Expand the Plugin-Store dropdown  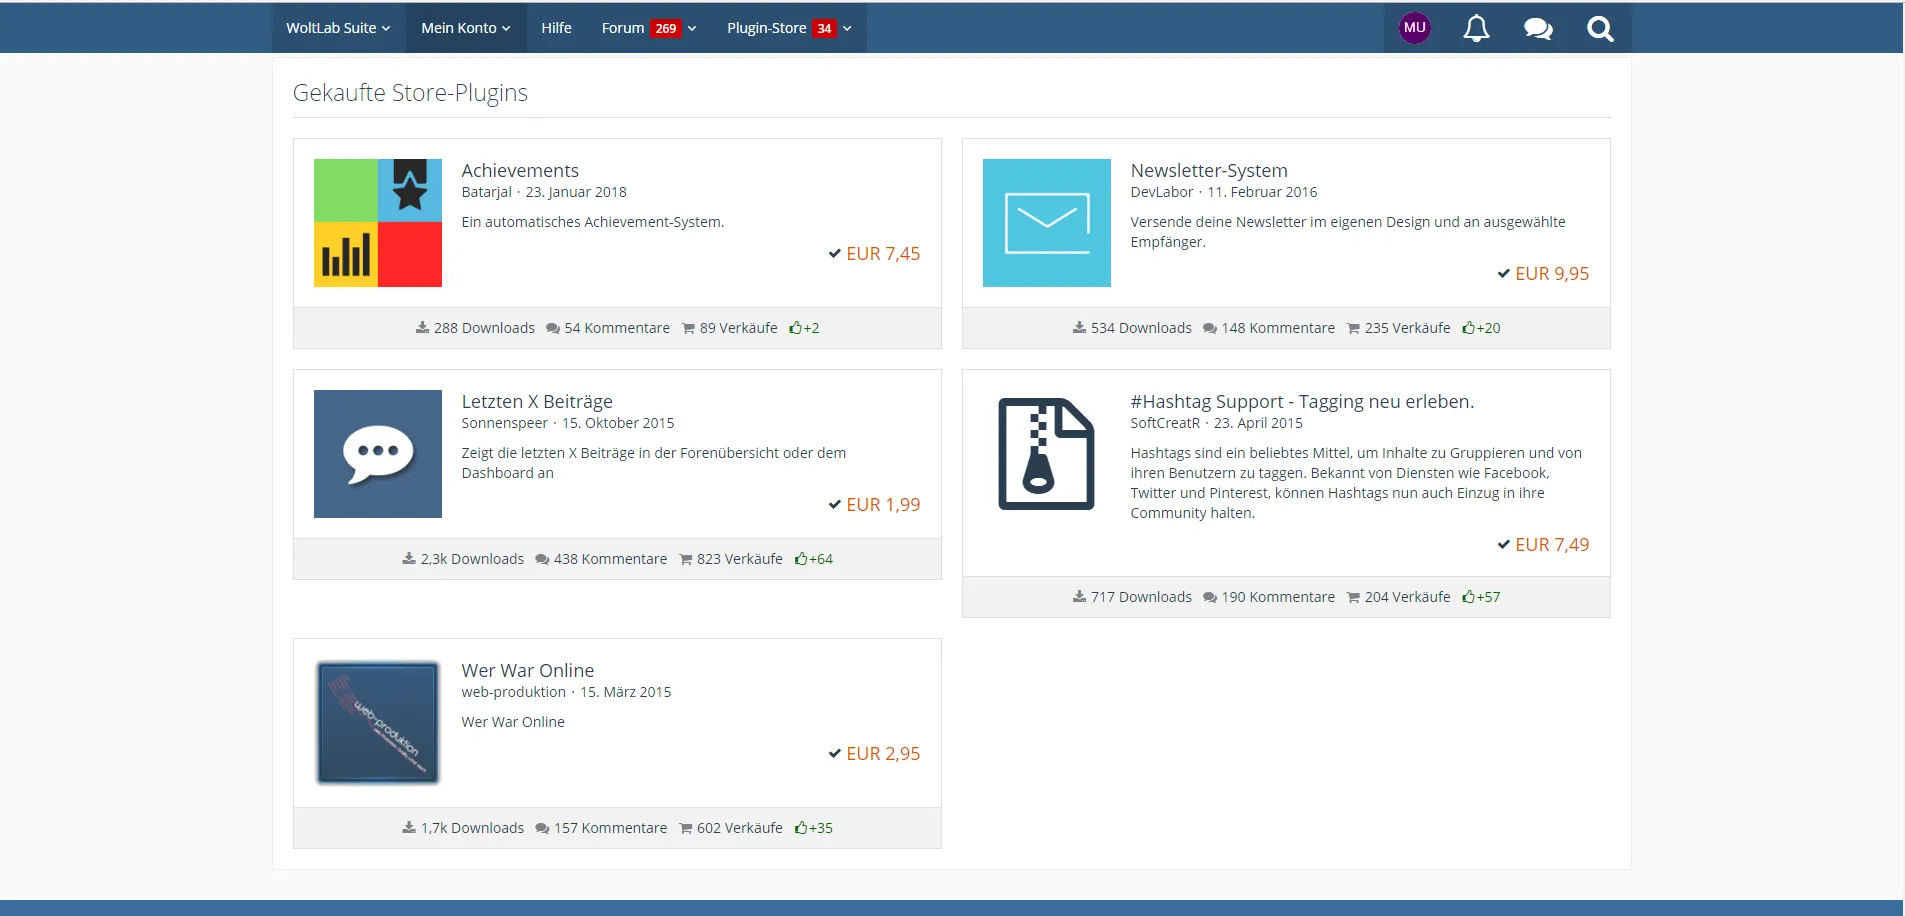[789, 28]
